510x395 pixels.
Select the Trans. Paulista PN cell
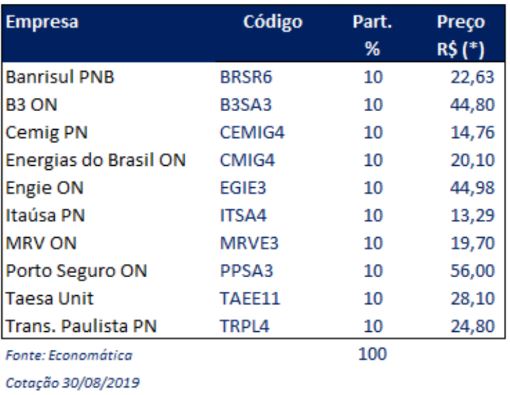tap(81, 326)
